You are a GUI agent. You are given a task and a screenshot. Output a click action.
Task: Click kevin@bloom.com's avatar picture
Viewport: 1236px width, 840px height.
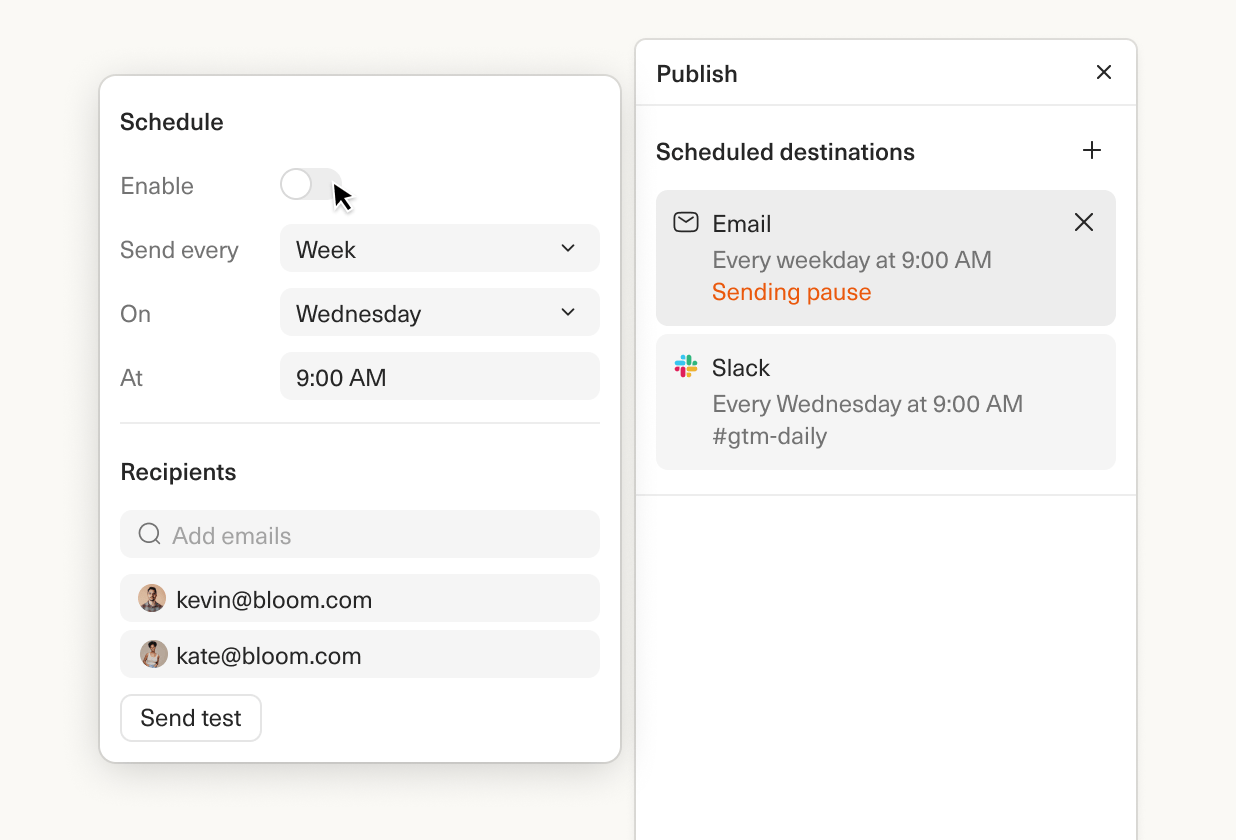[x=152, y=598]
